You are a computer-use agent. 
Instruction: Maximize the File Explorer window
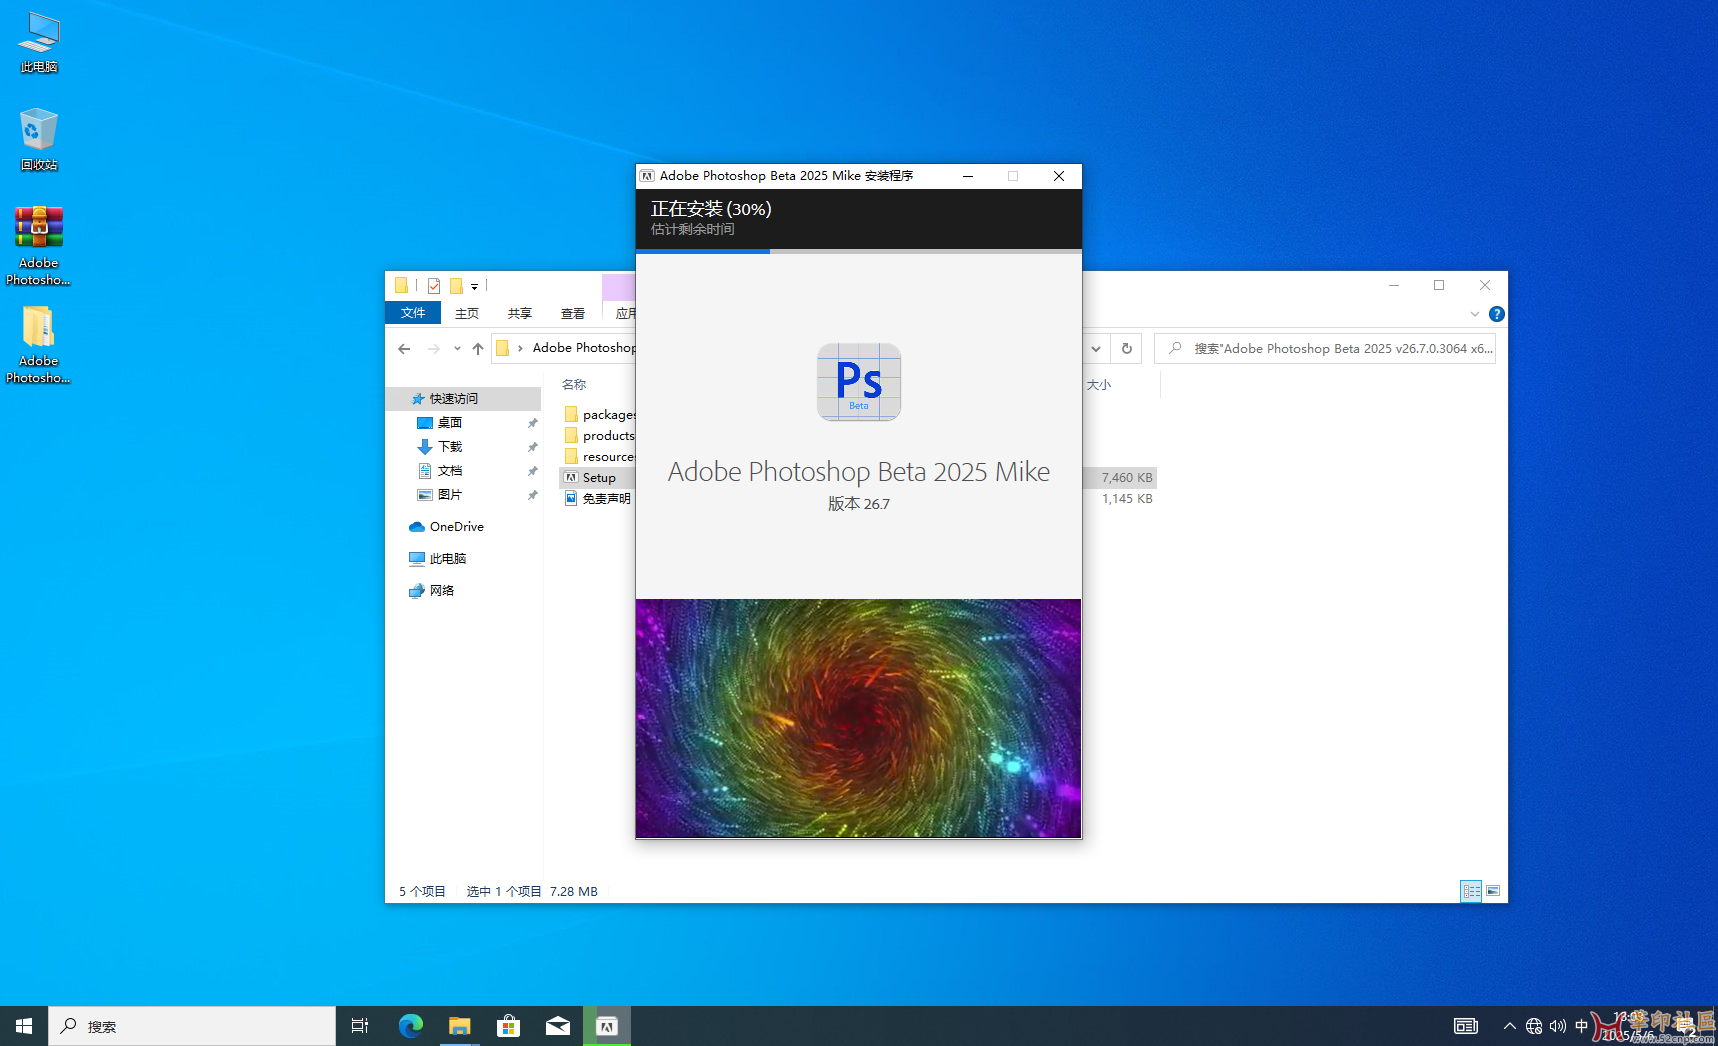(x=1439, y=285)
